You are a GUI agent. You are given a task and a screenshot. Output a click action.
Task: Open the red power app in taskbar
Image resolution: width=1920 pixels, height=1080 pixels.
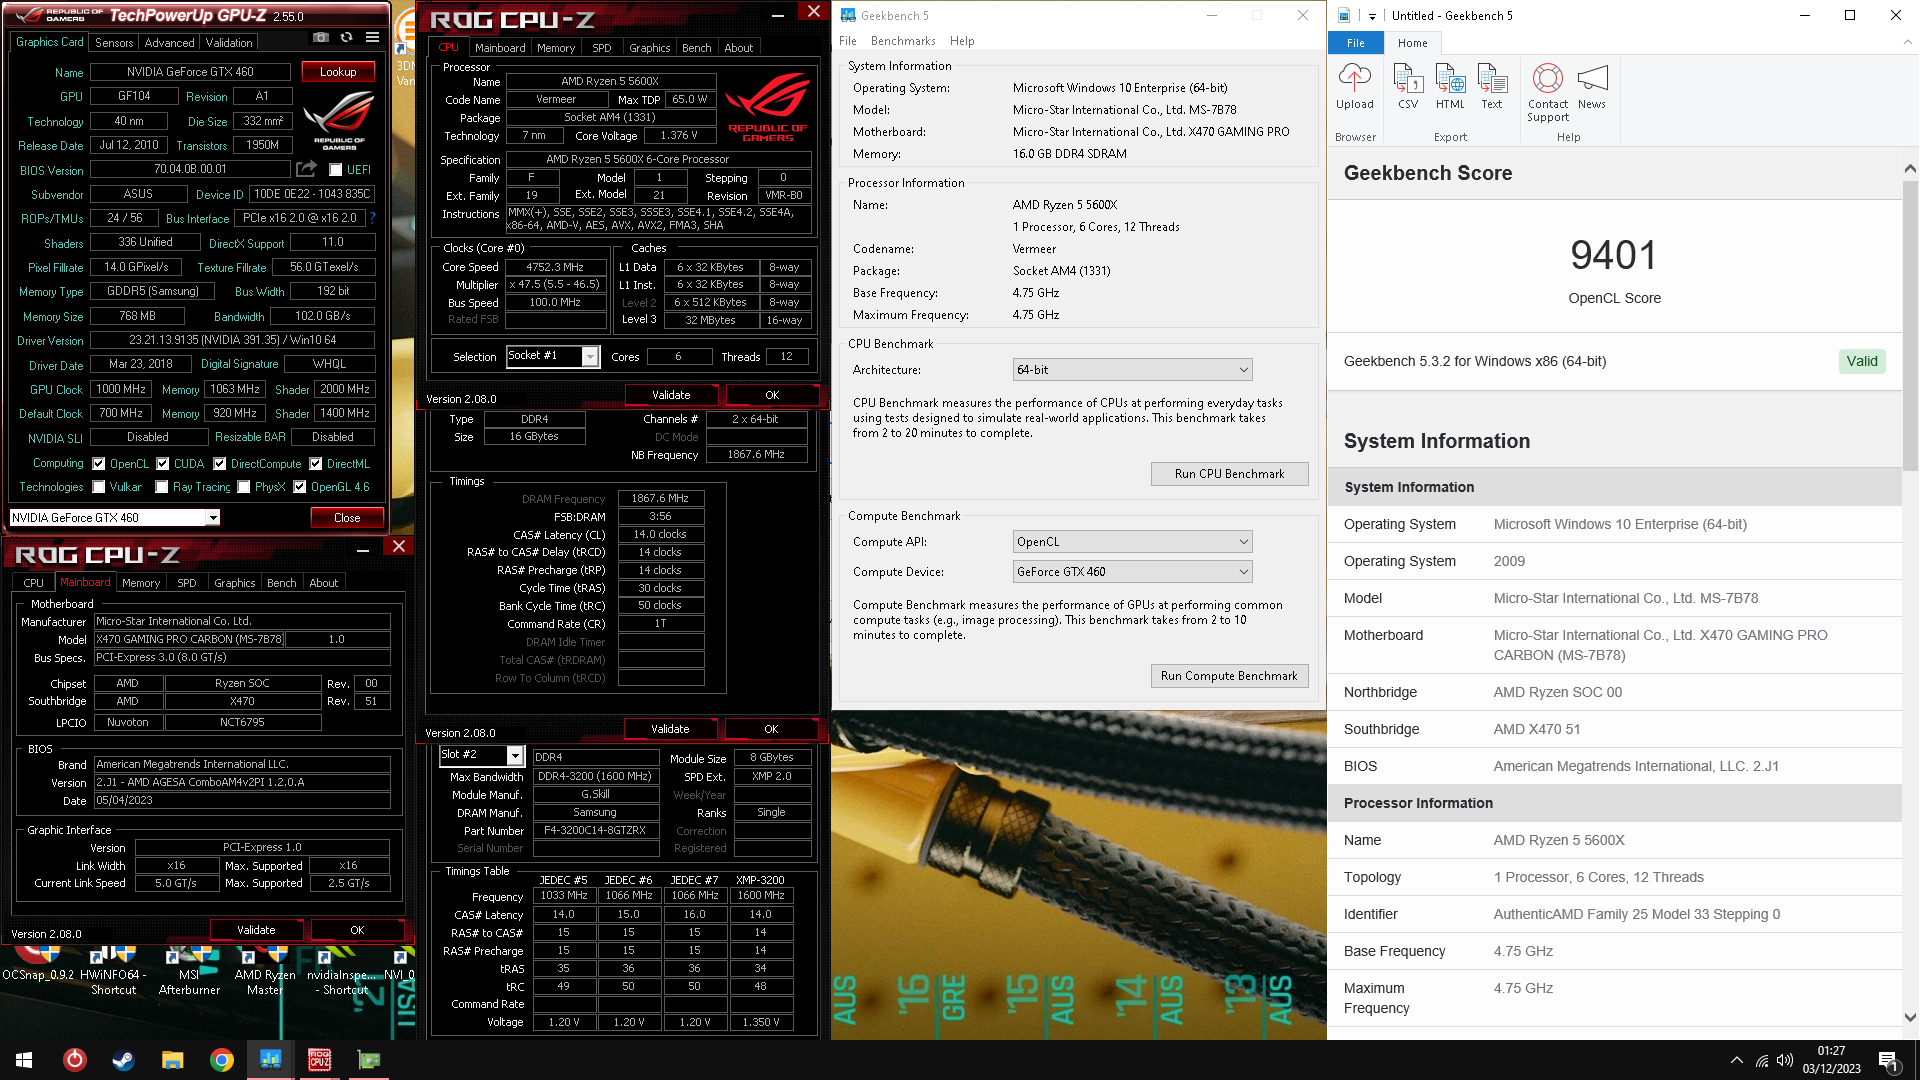pos(75,1060)
